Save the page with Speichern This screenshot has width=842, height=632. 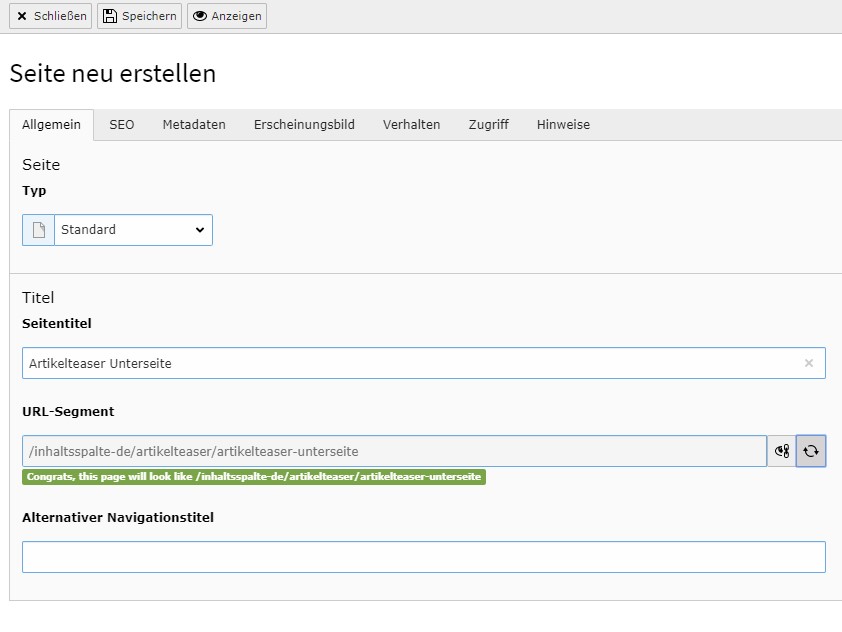pos(140,16)
